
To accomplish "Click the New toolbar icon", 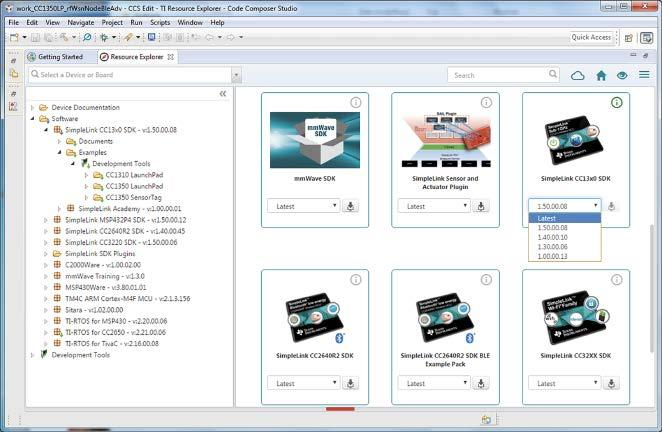I will point(14,38).
